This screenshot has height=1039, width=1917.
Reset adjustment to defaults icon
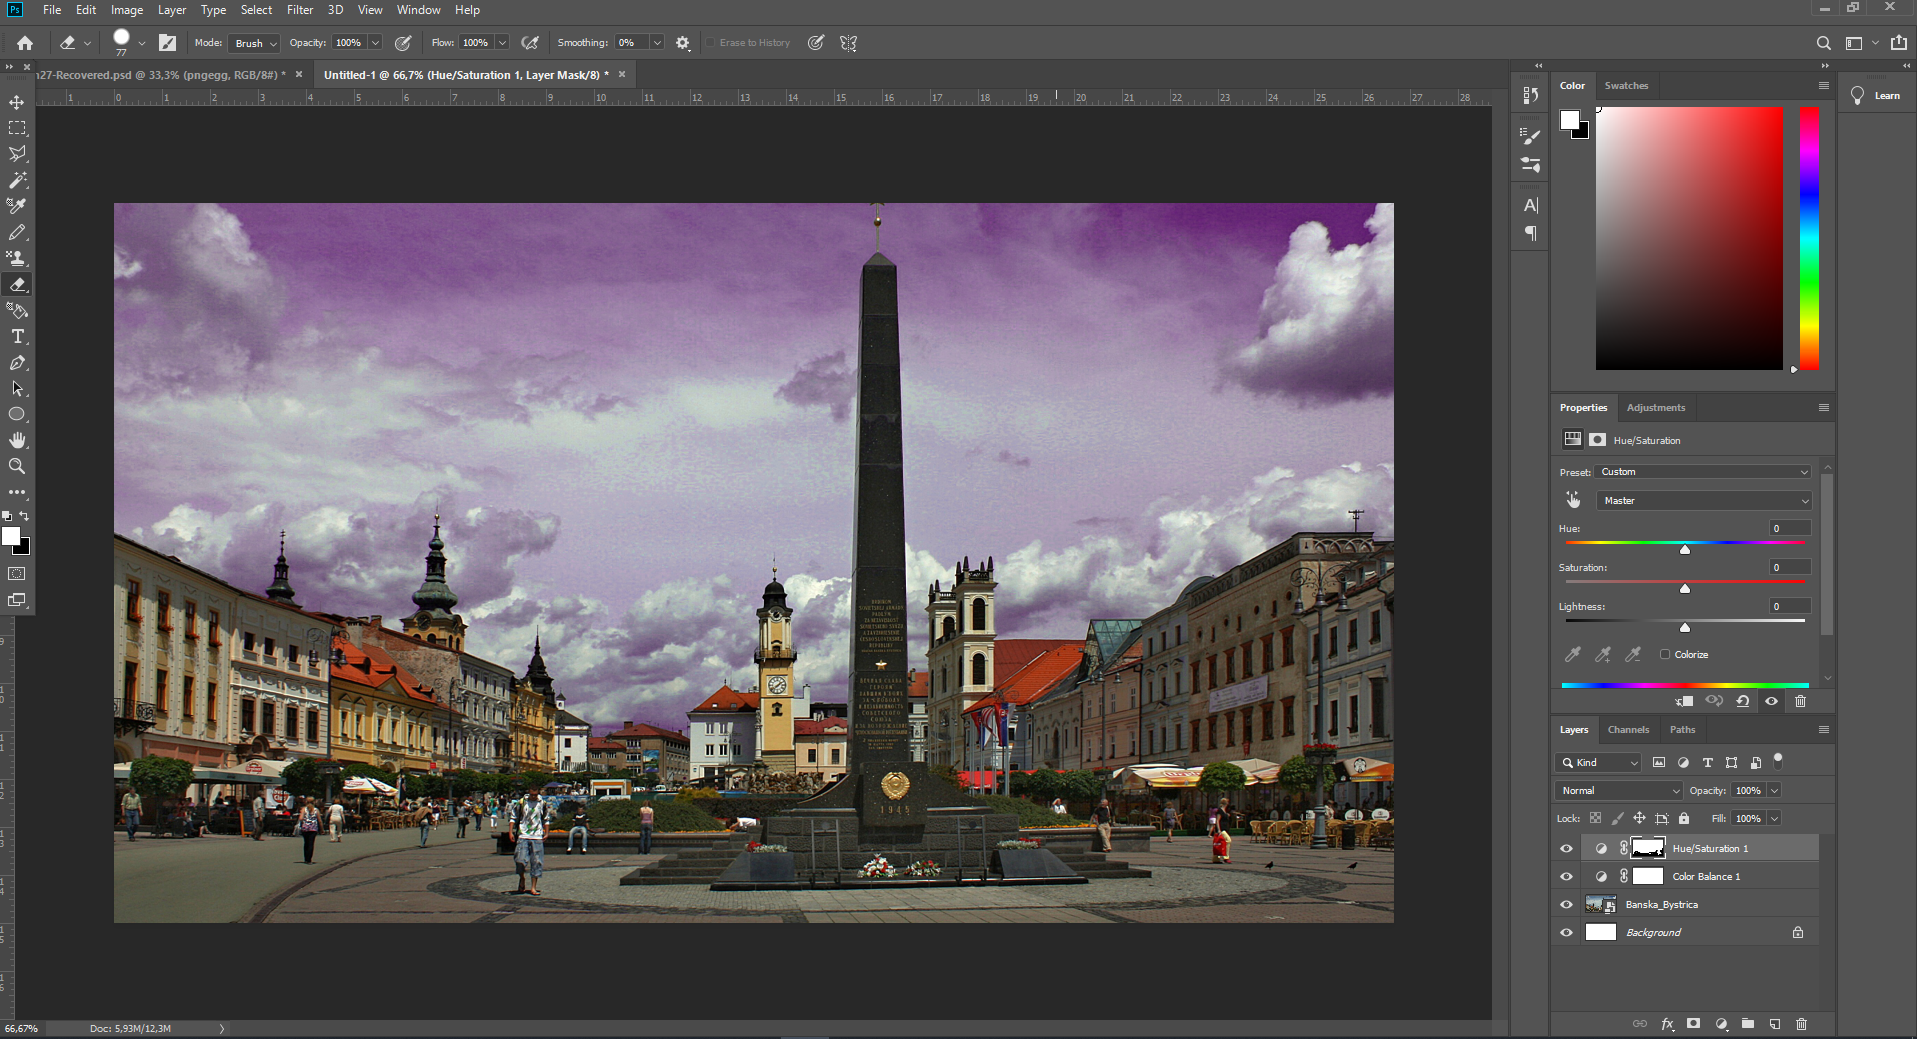coord(1743,701)
